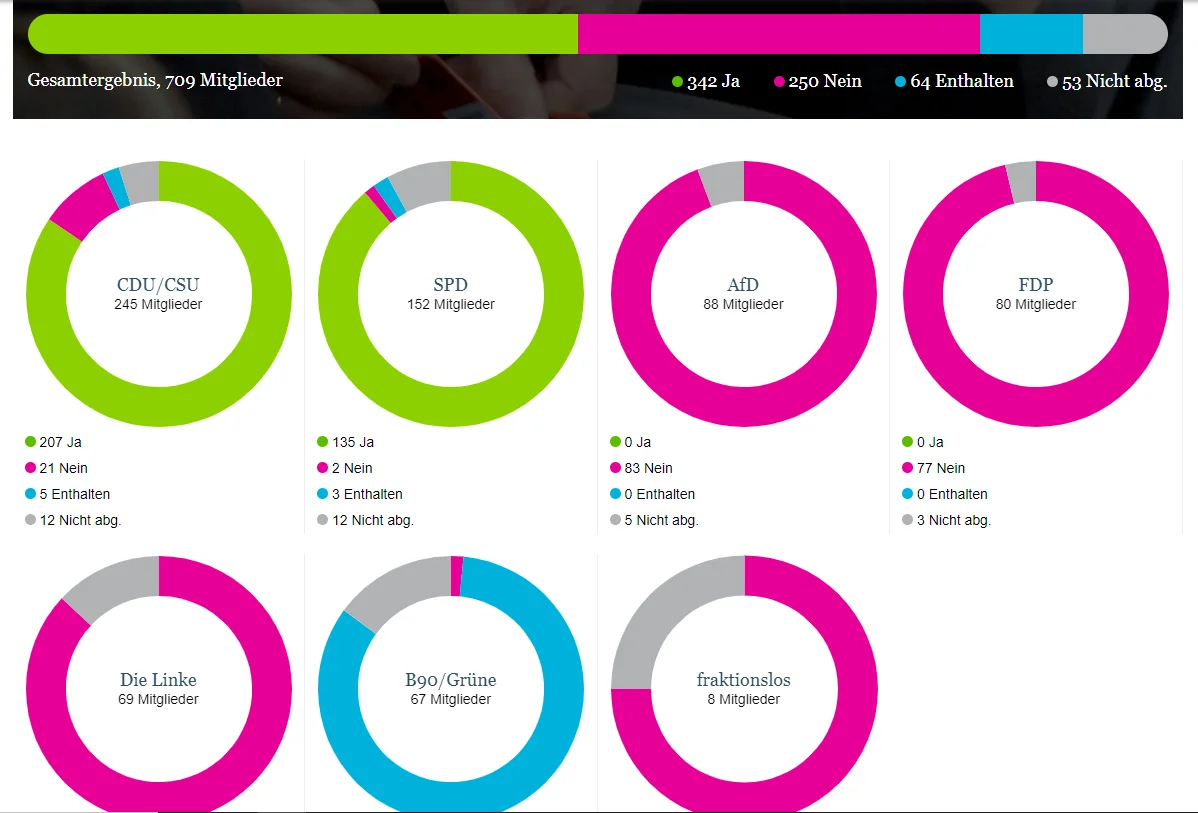Viewport: 1198px width, 813px height.
Task: Click the FDP donut chart center label
Action: click(1035, 286)
